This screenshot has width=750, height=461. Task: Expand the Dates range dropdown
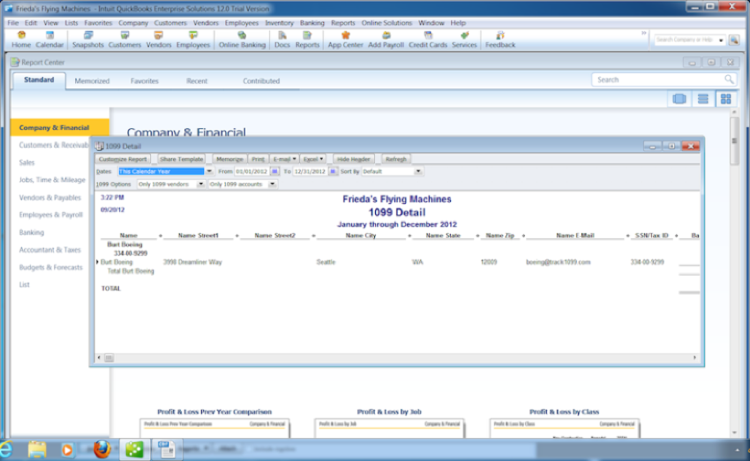coord(209,171)
